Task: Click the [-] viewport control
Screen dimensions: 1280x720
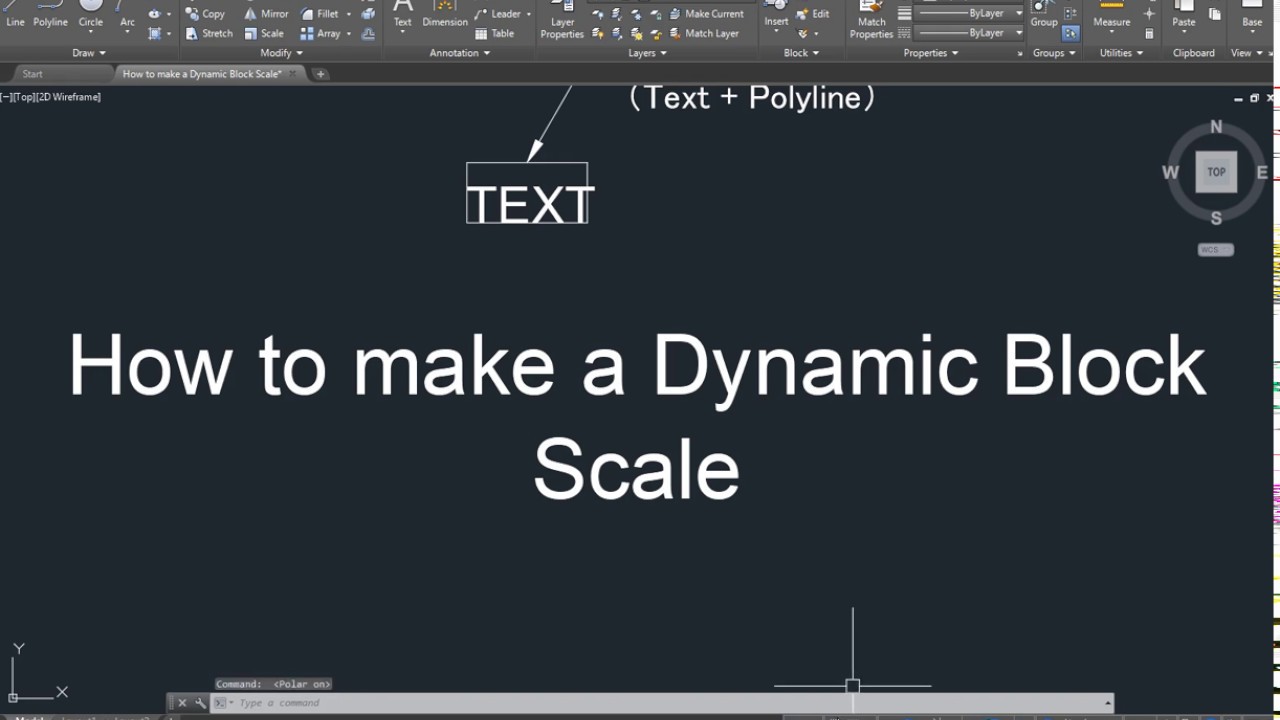Action: coord(6,97)
